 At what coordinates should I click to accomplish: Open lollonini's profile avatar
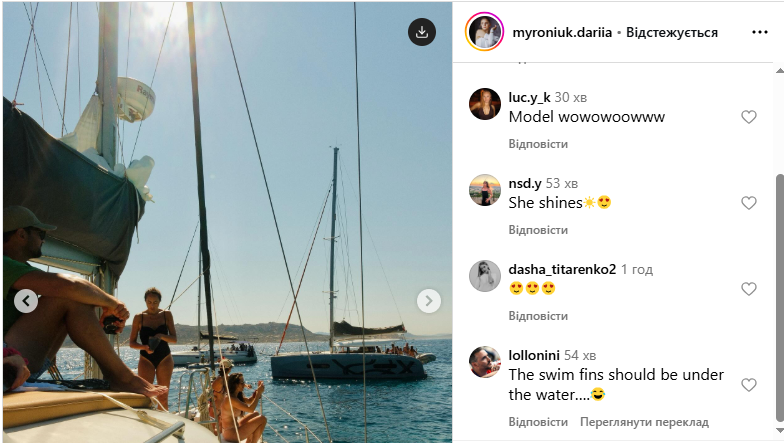[485, 362]
